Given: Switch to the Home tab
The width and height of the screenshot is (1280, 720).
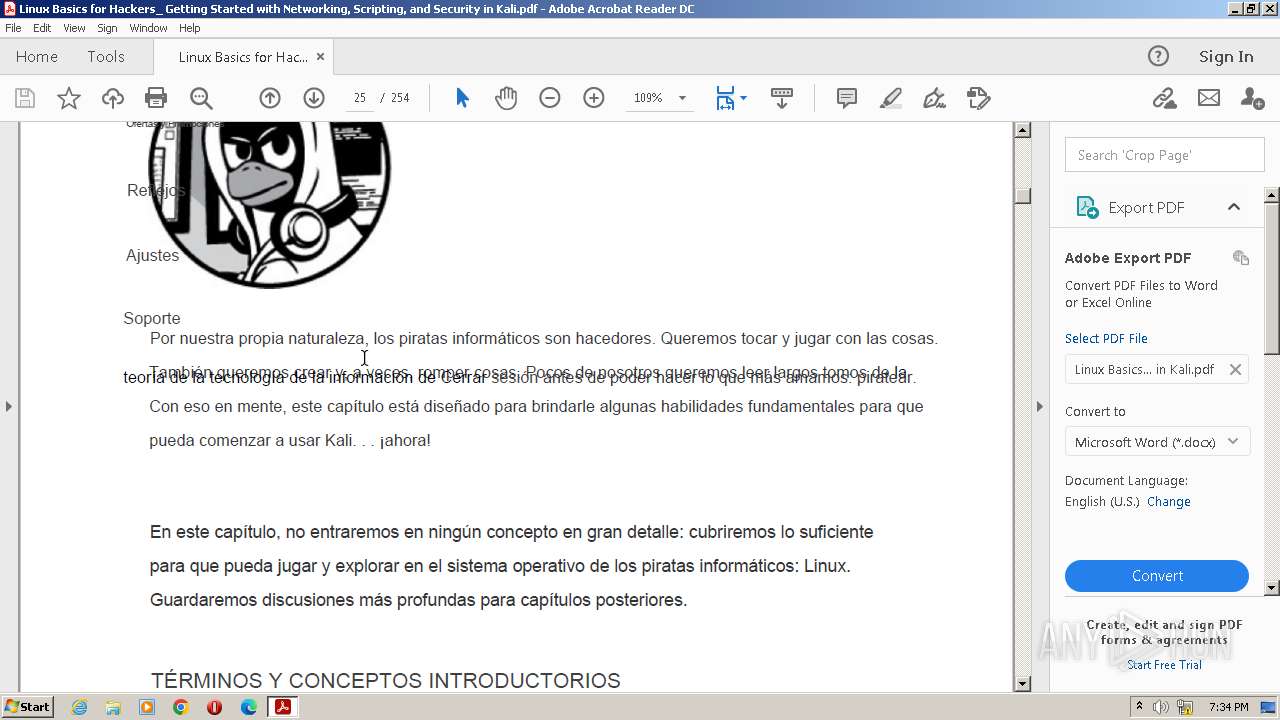Looking at the screenshot, I should [37, 57].
